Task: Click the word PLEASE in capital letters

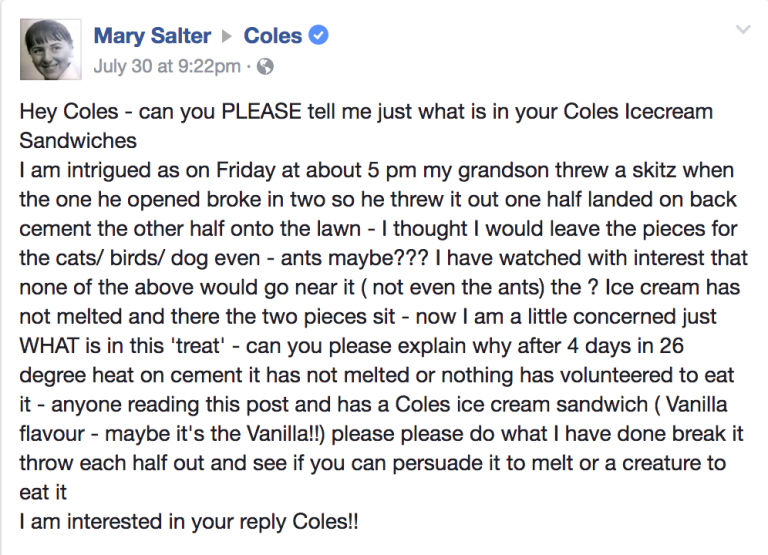Action: click(262, 111)
